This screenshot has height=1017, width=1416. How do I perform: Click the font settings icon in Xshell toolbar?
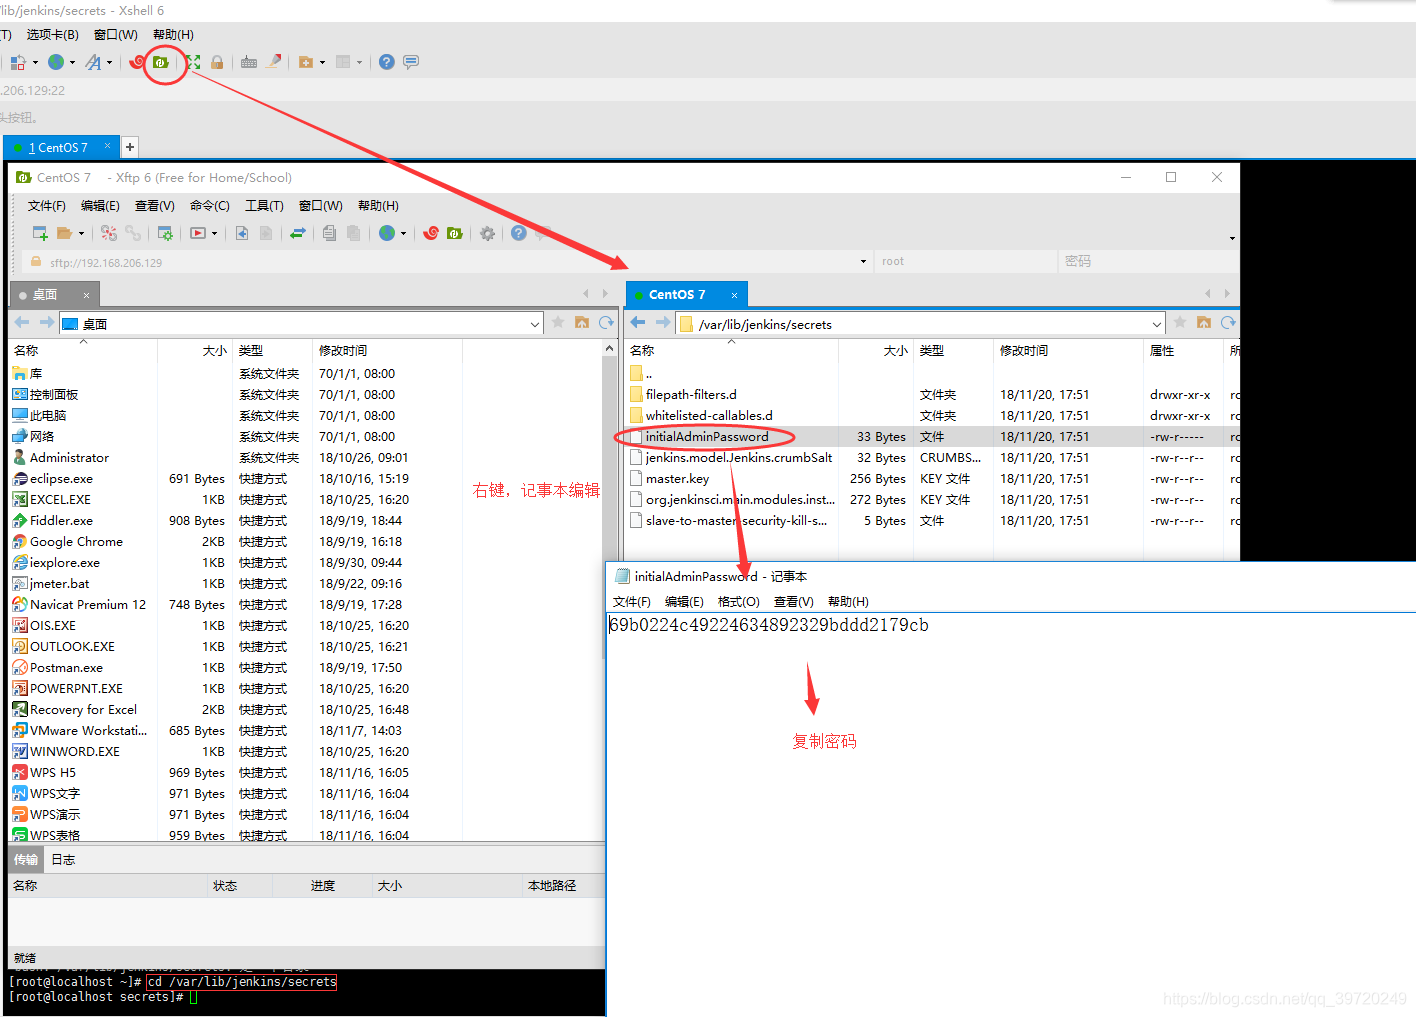coord(93,62)
